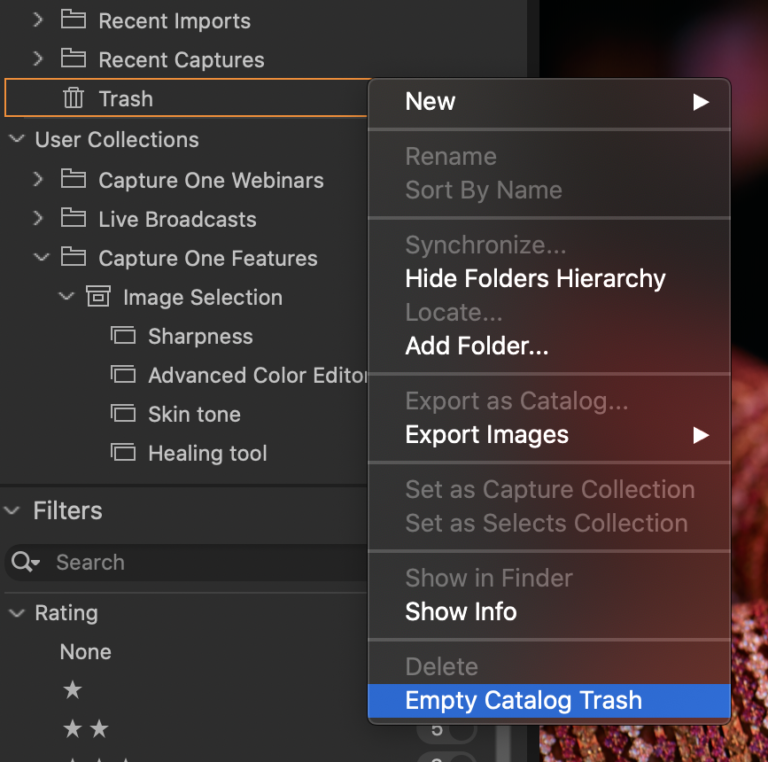
Task: Collapse the Capture One Features group
Action: click(40, 258)
